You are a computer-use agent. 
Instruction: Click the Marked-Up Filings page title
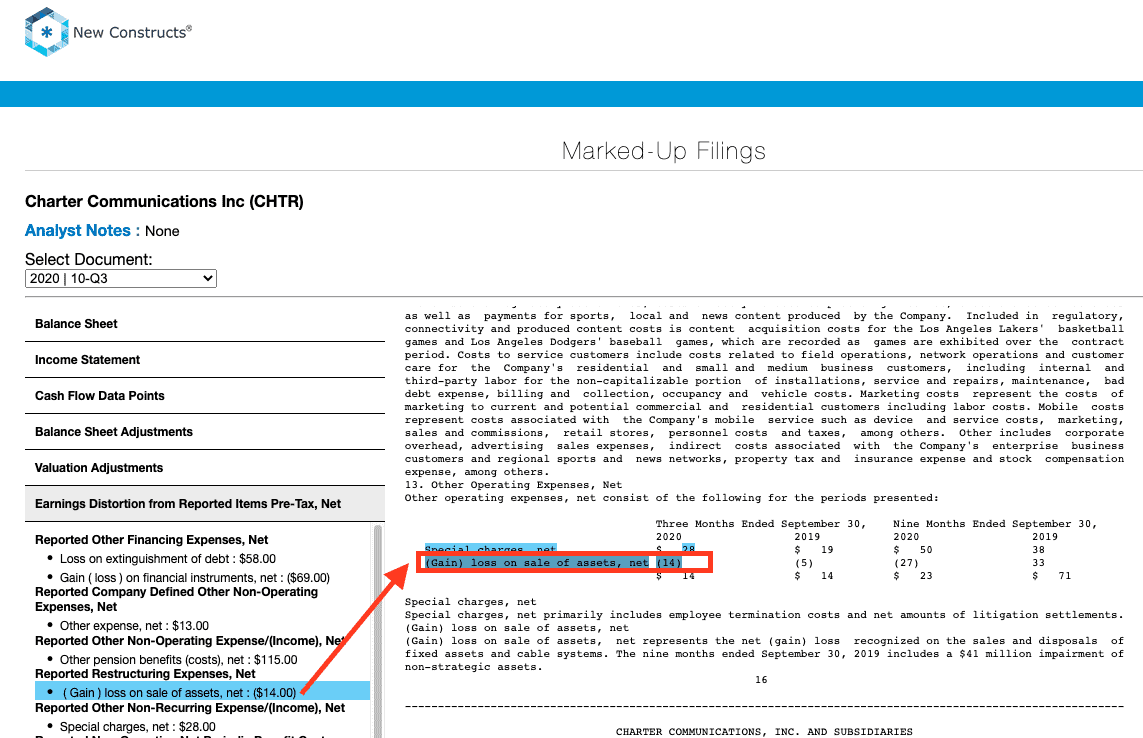(663, 151)
